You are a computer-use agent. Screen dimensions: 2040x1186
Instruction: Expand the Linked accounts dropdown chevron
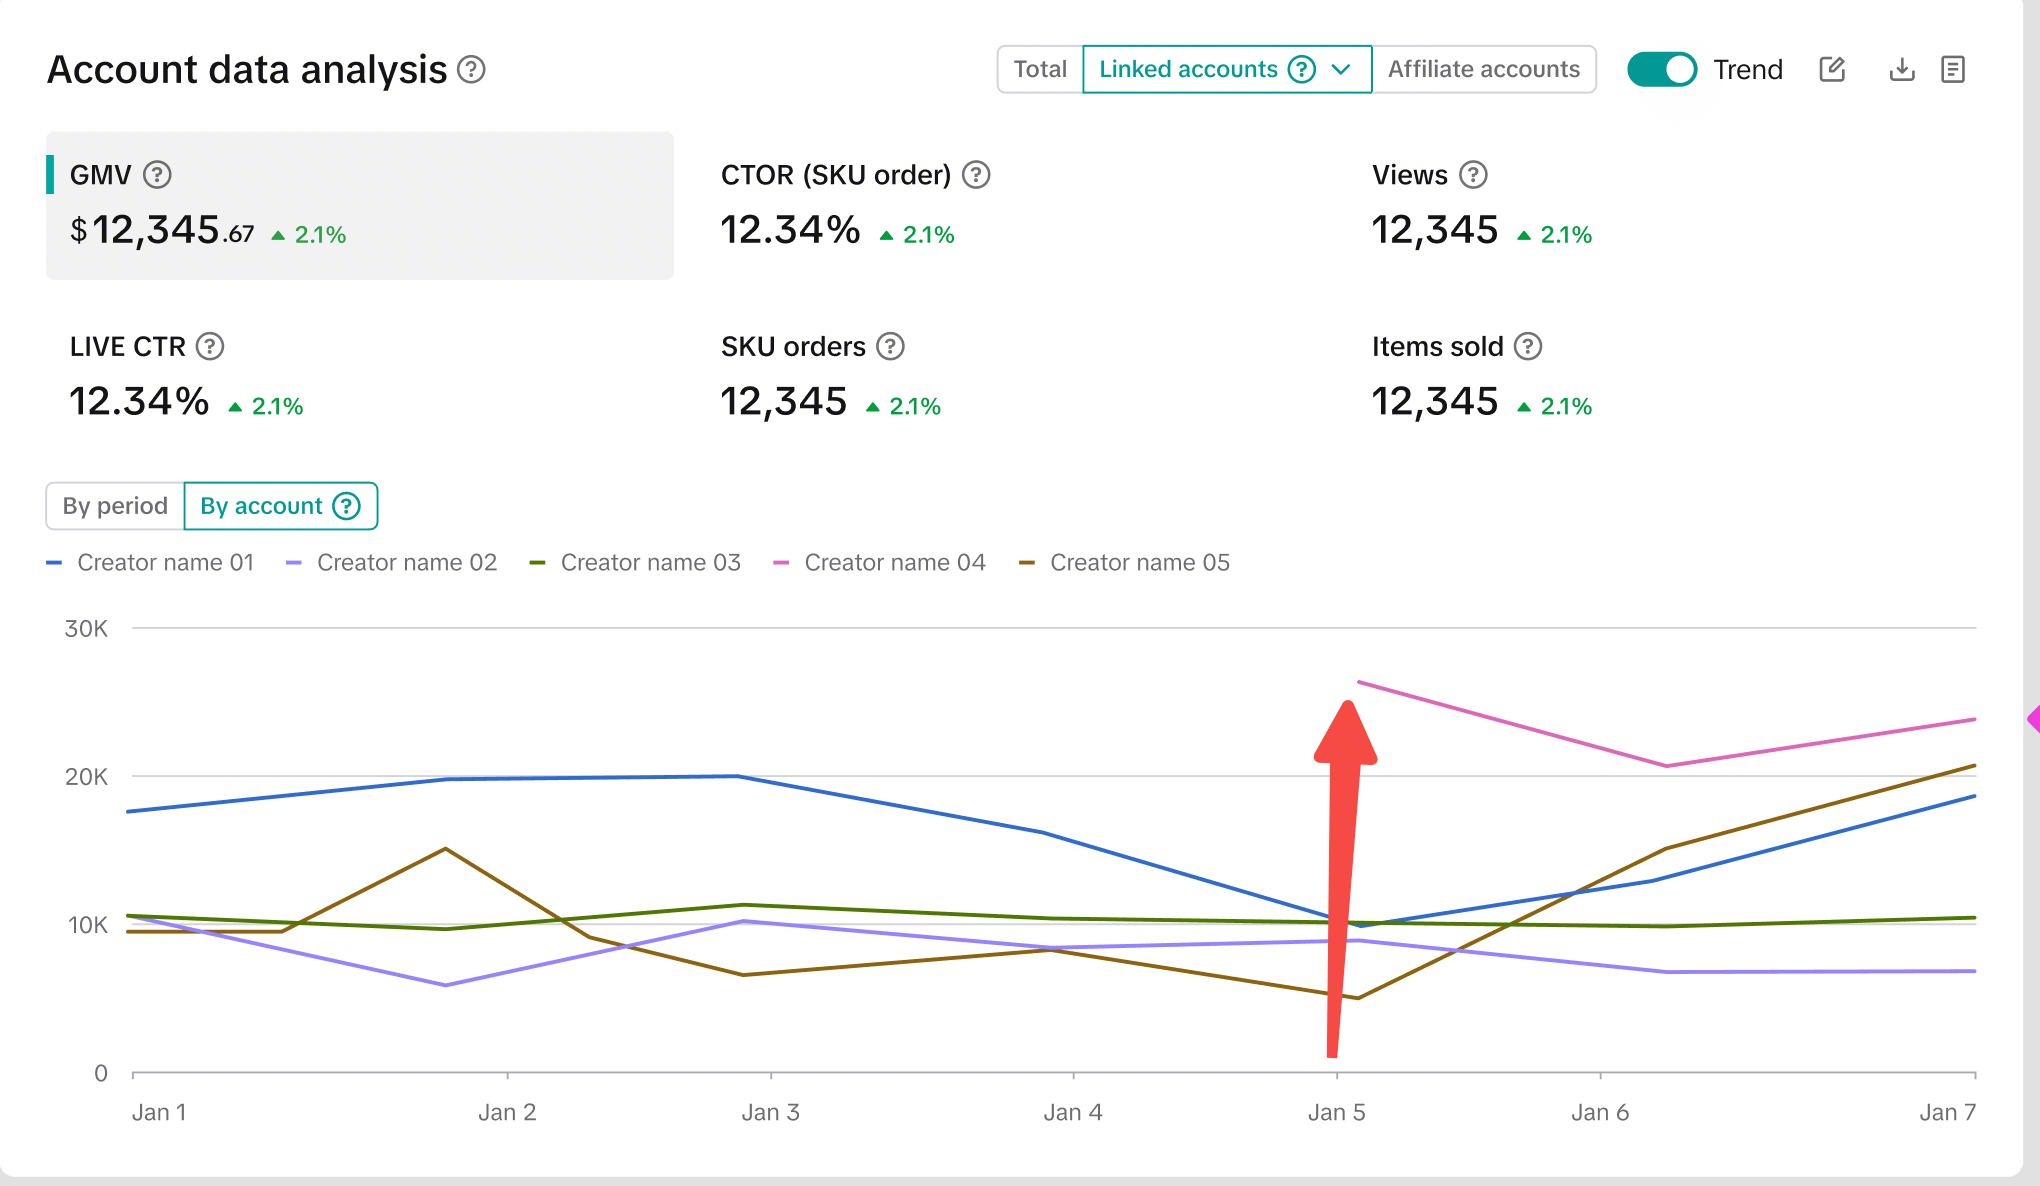point(1342,69)
